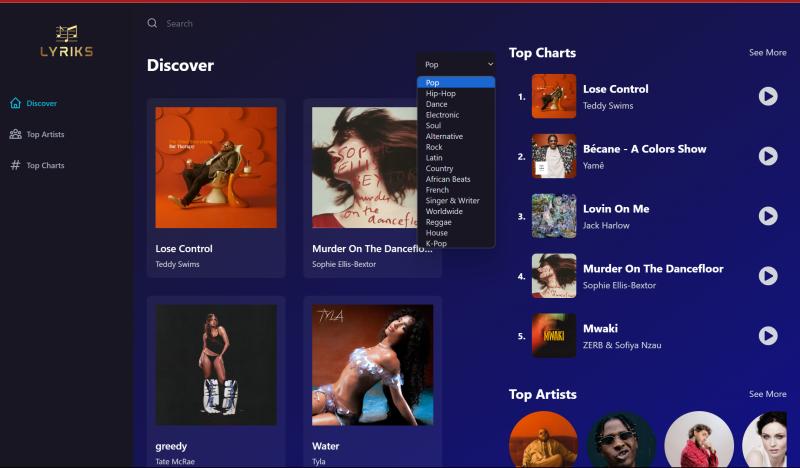Select French genre option
Screen dimensions: 800x468
click(456, 190)
